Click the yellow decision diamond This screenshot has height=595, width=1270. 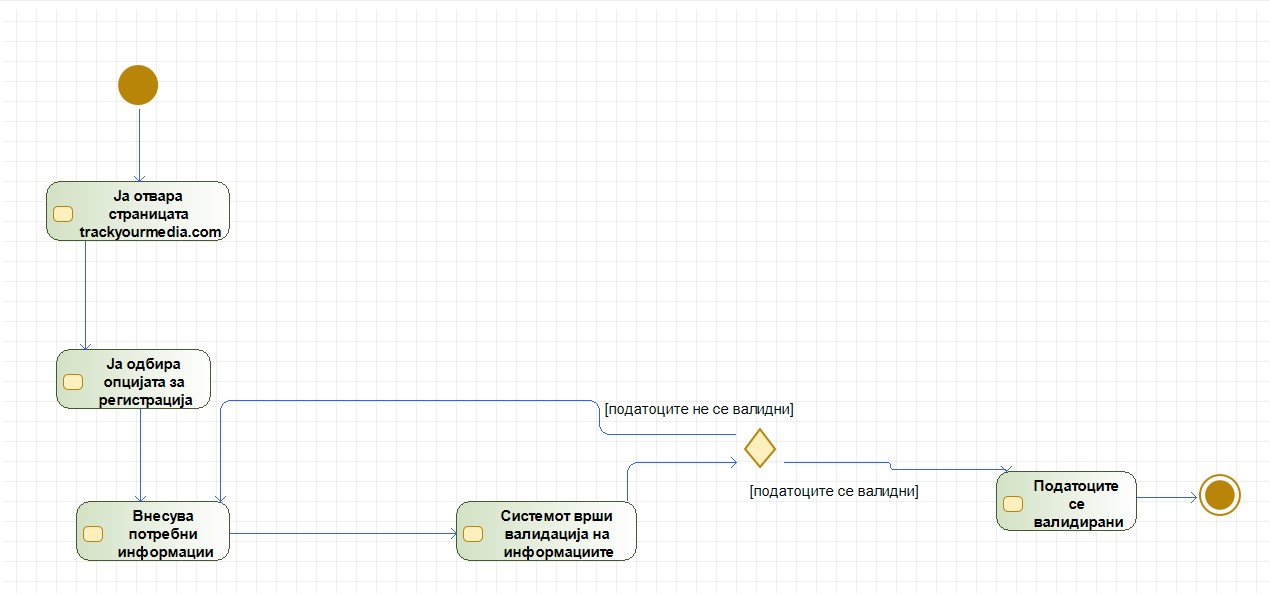[760, 447]
